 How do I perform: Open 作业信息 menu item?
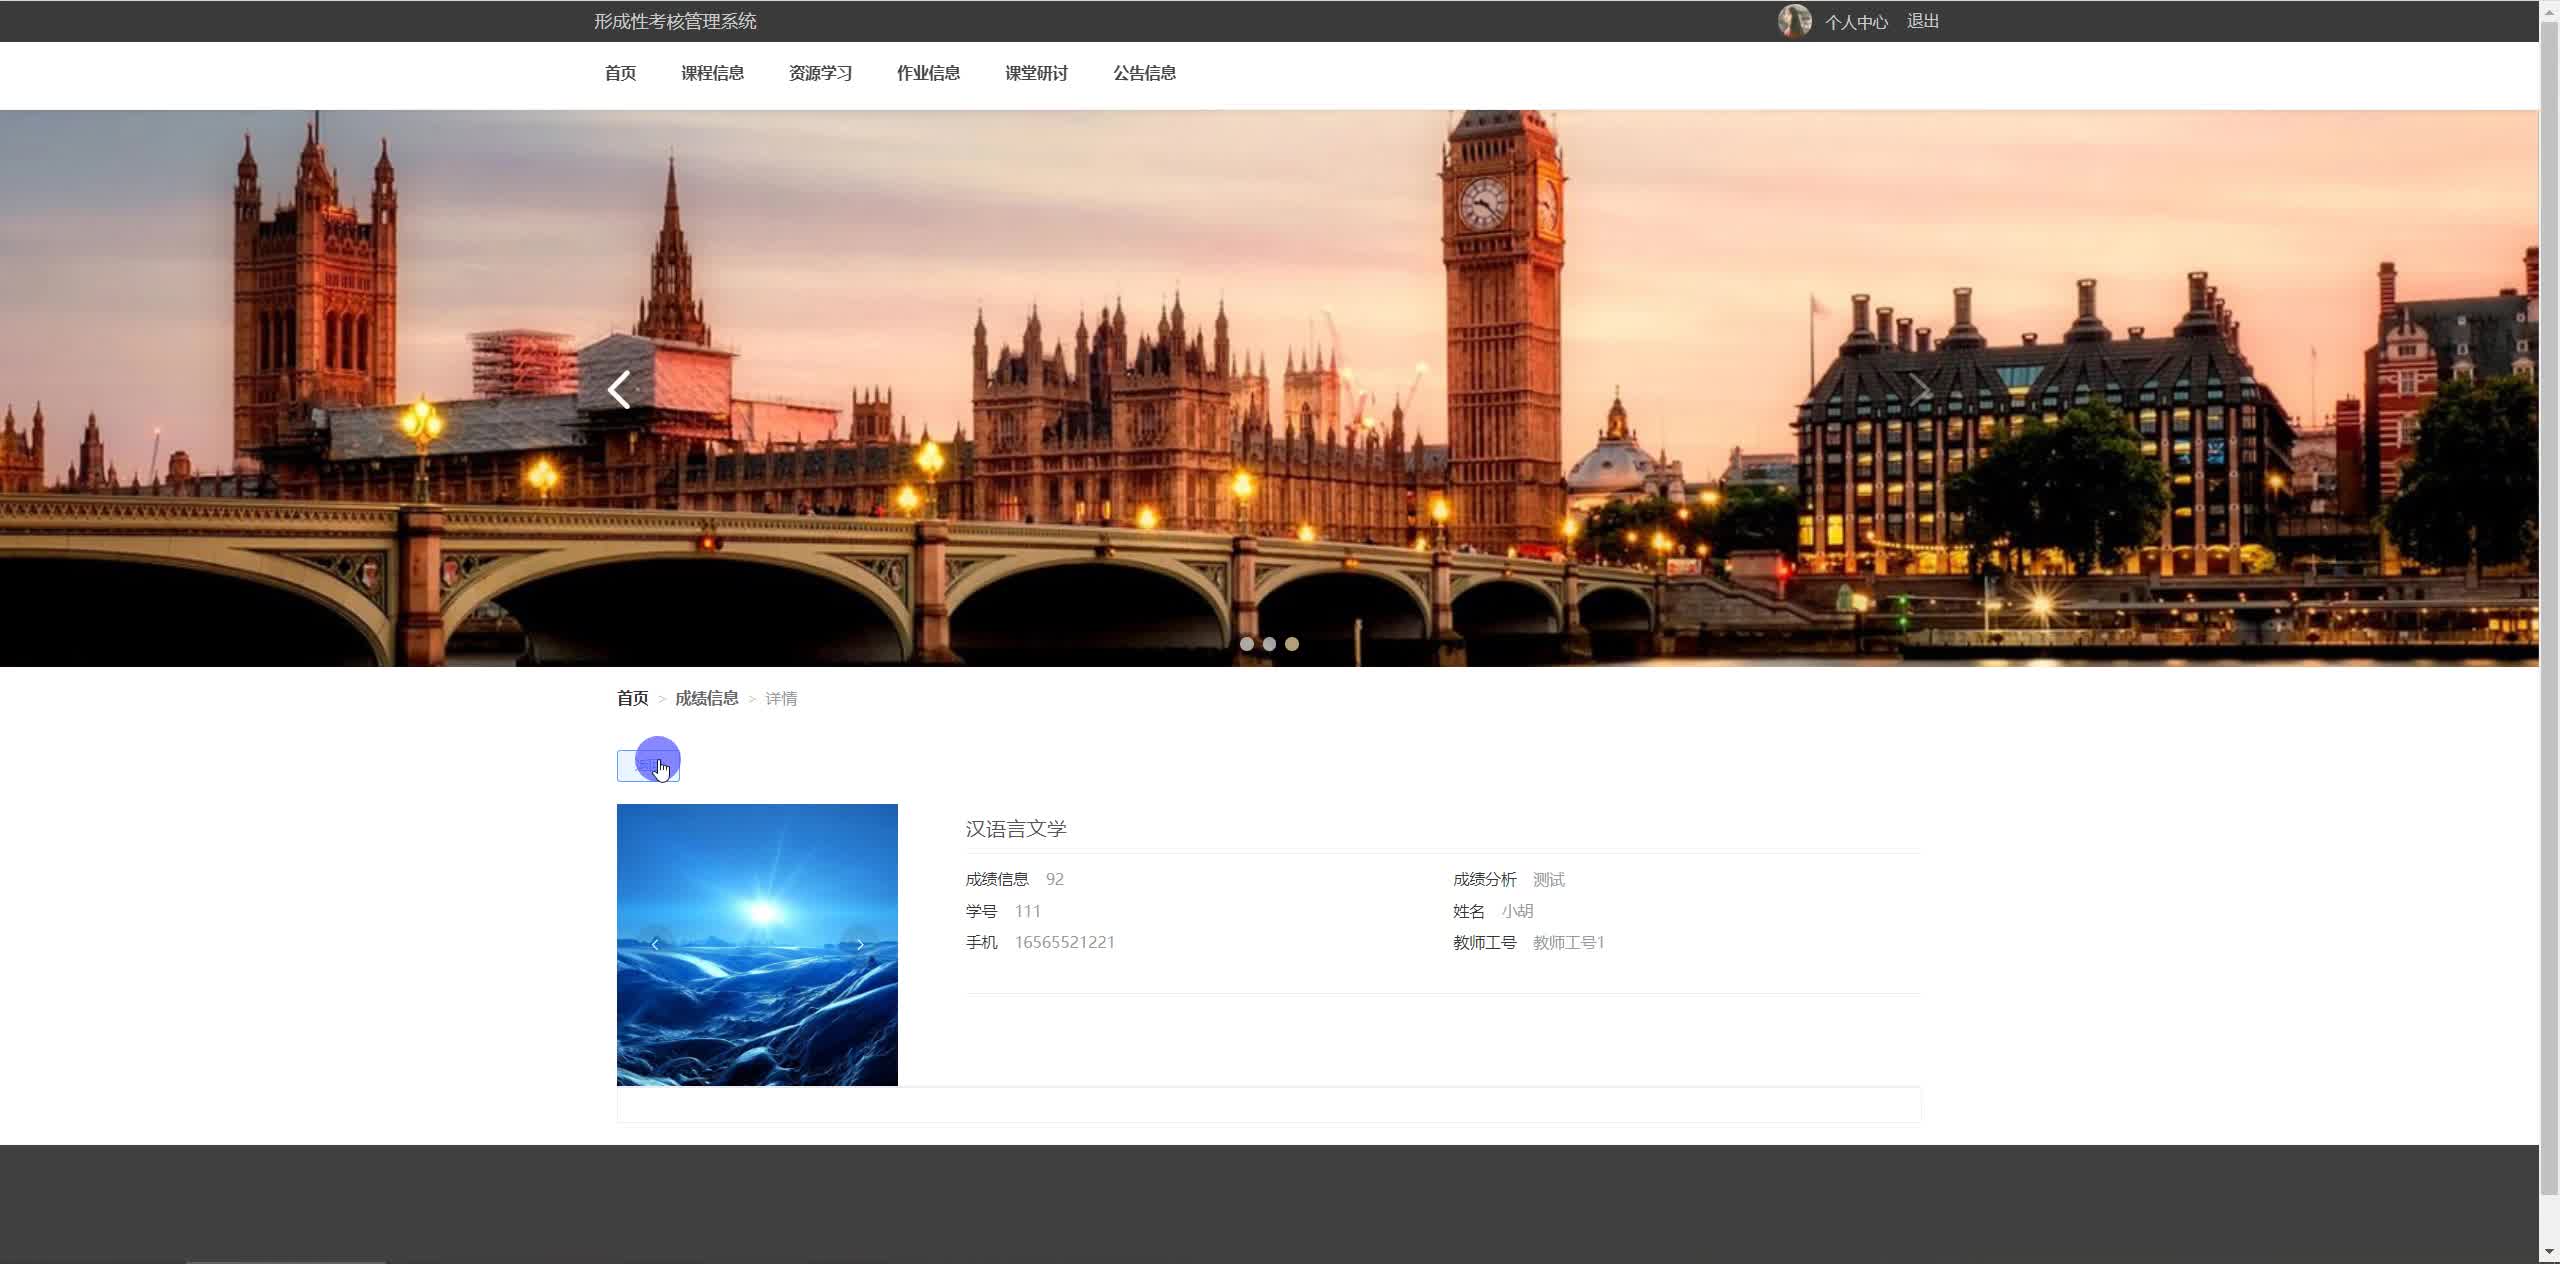coord(928,73)
